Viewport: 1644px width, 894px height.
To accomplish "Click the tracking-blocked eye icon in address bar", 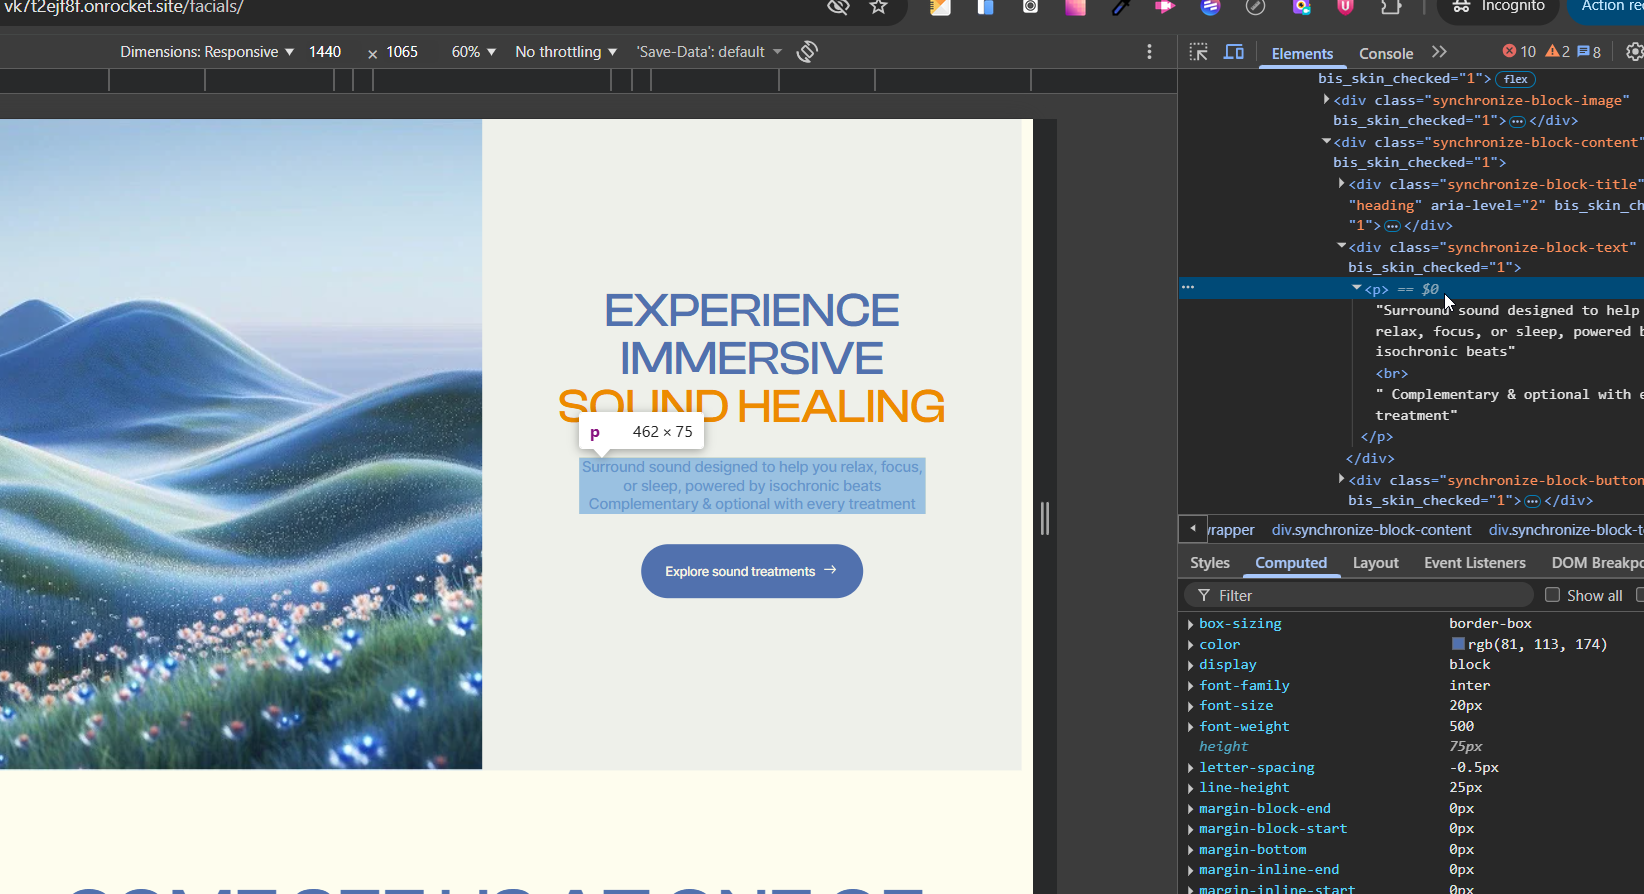I will coord(838,7).
